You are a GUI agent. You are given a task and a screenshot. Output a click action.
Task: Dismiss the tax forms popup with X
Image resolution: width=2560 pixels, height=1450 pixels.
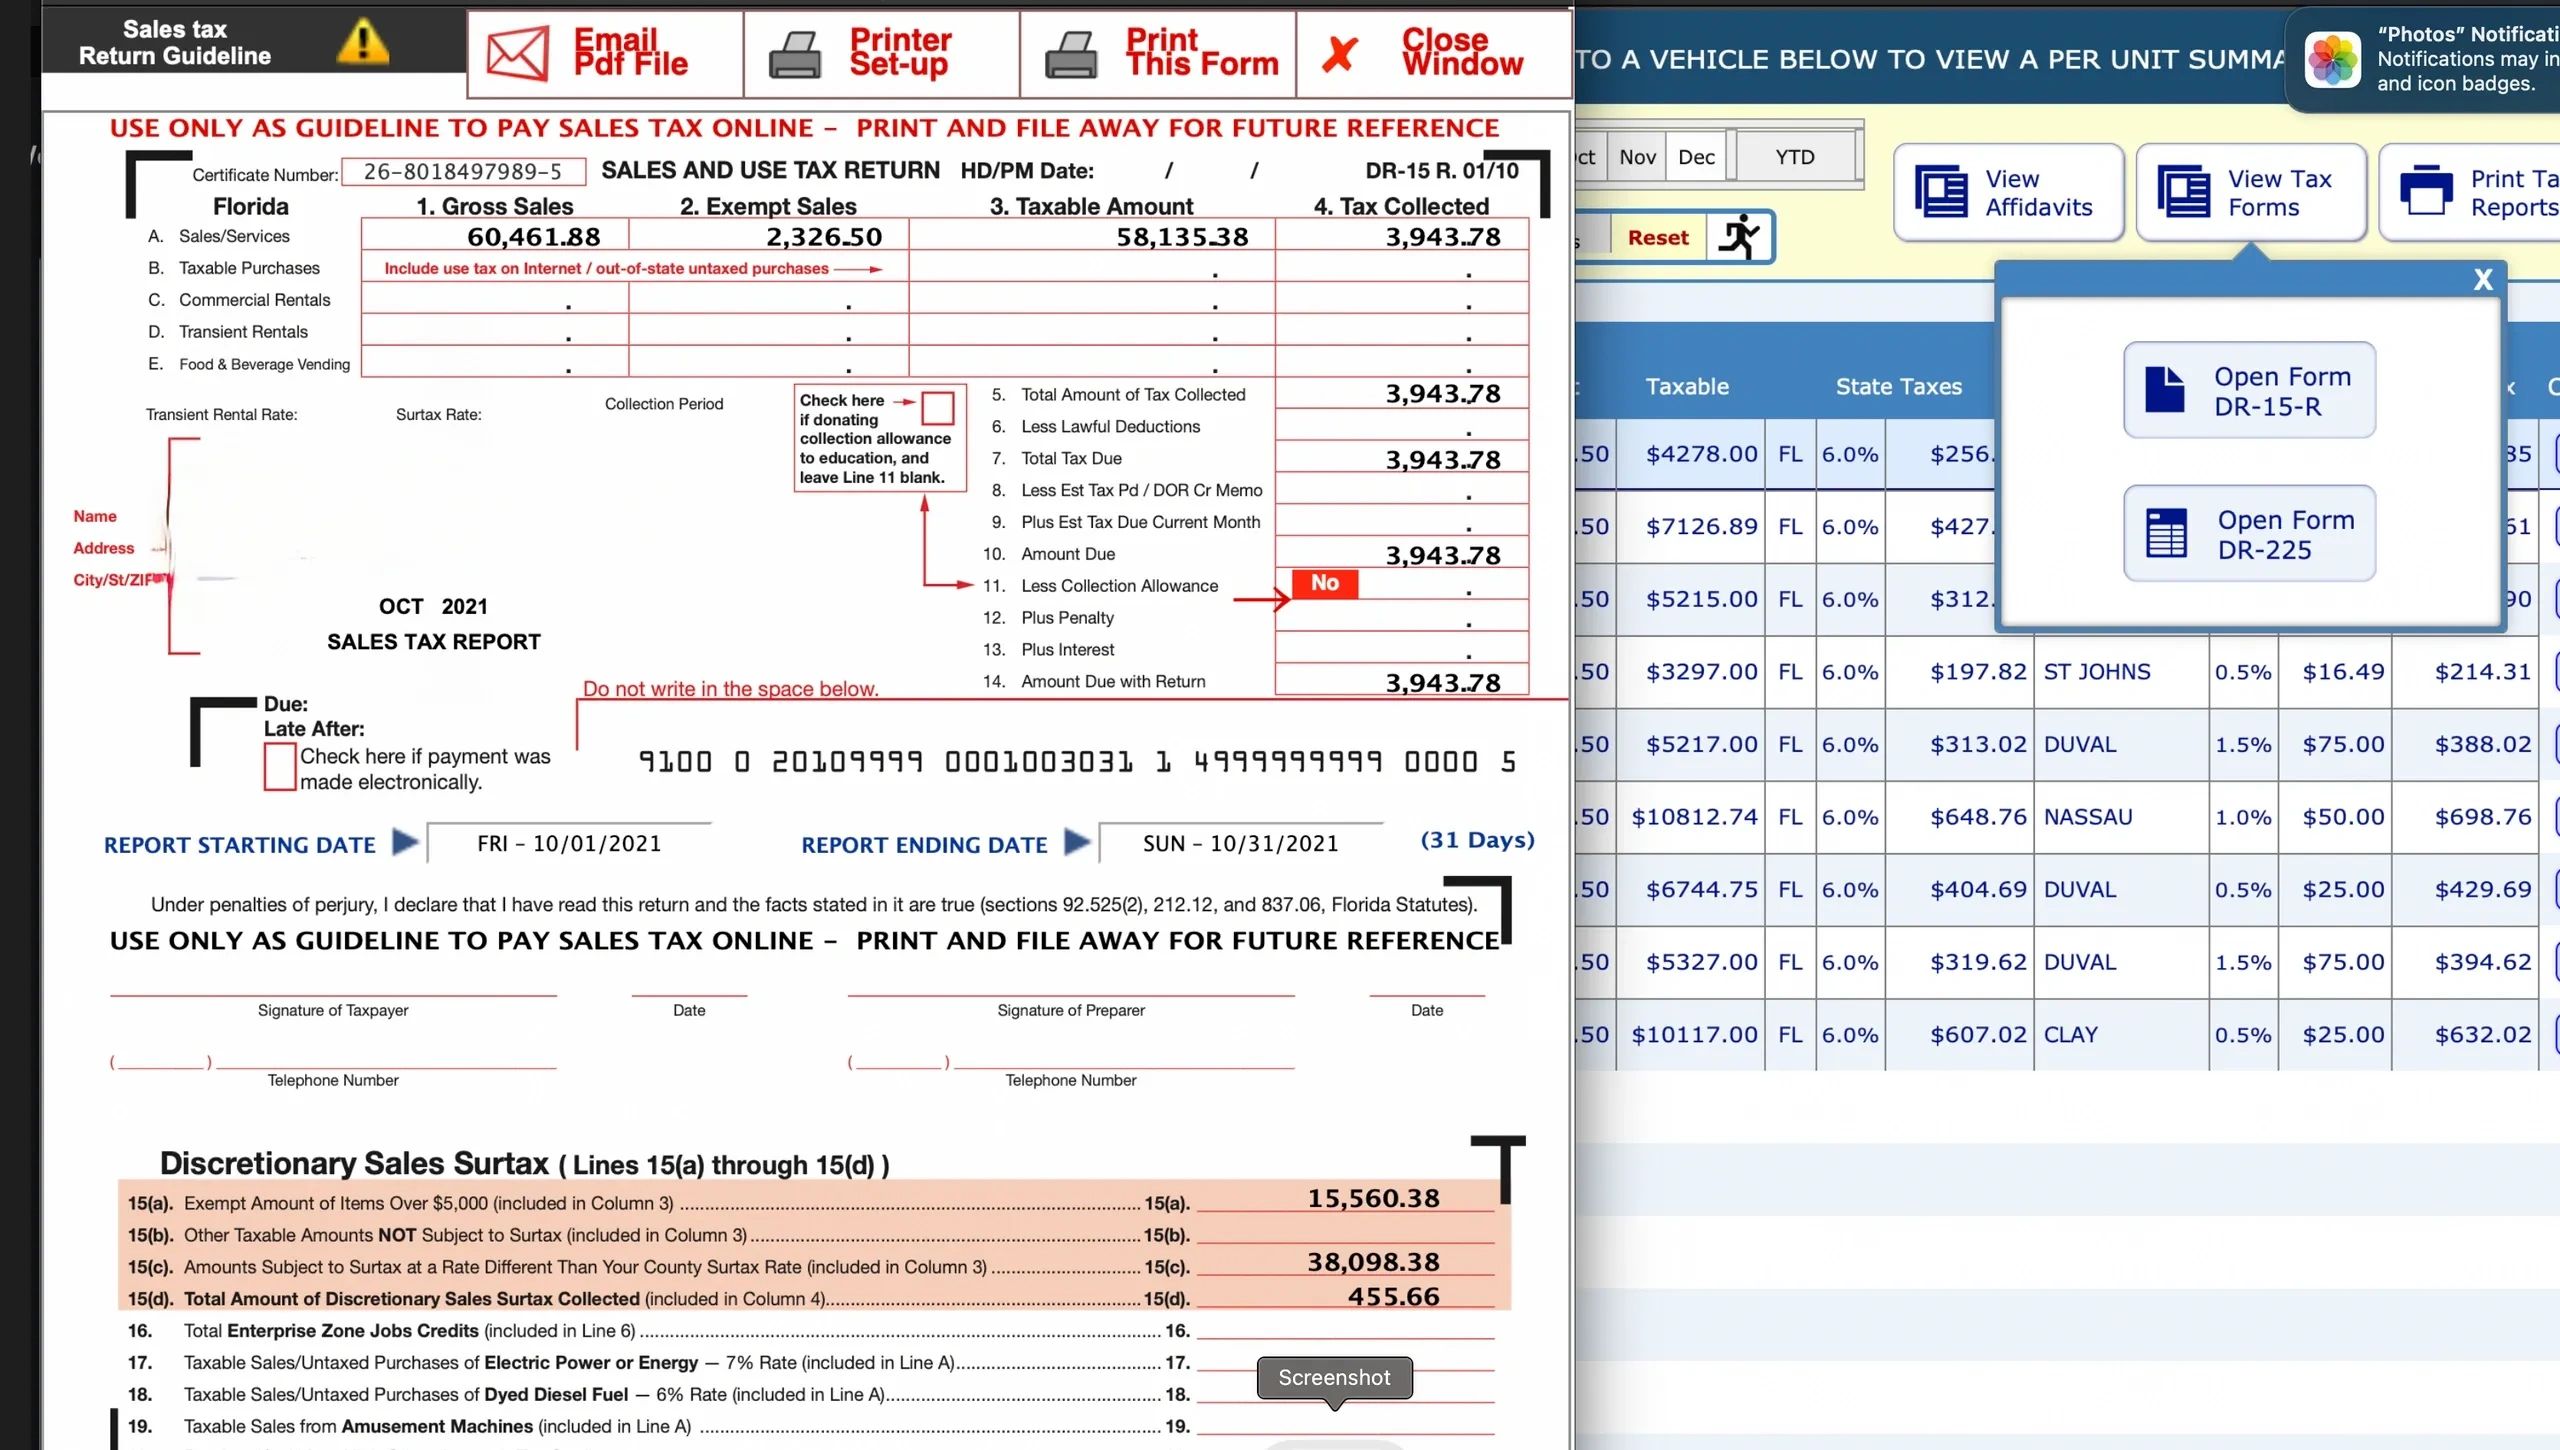[2483, 279]
